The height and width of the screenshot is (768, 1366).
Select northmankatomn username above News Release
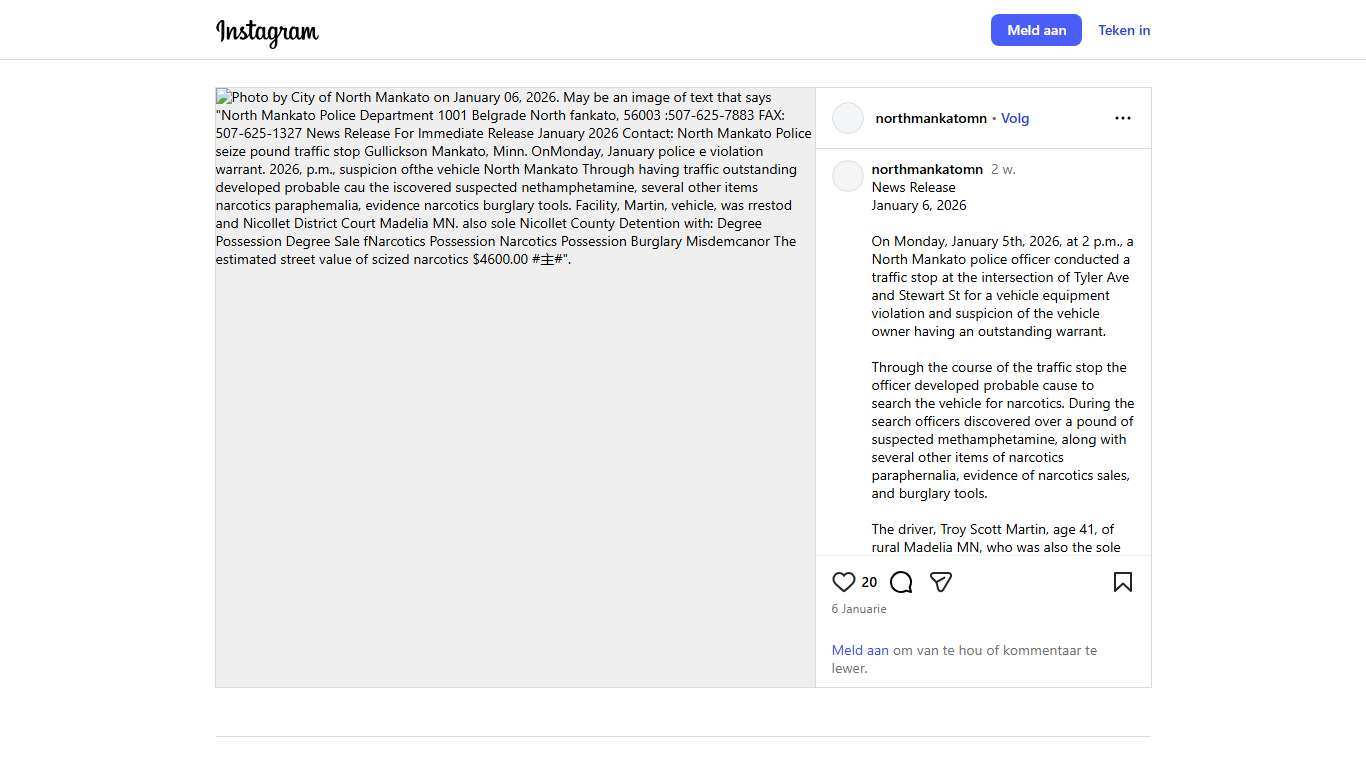tap(926, 169)
